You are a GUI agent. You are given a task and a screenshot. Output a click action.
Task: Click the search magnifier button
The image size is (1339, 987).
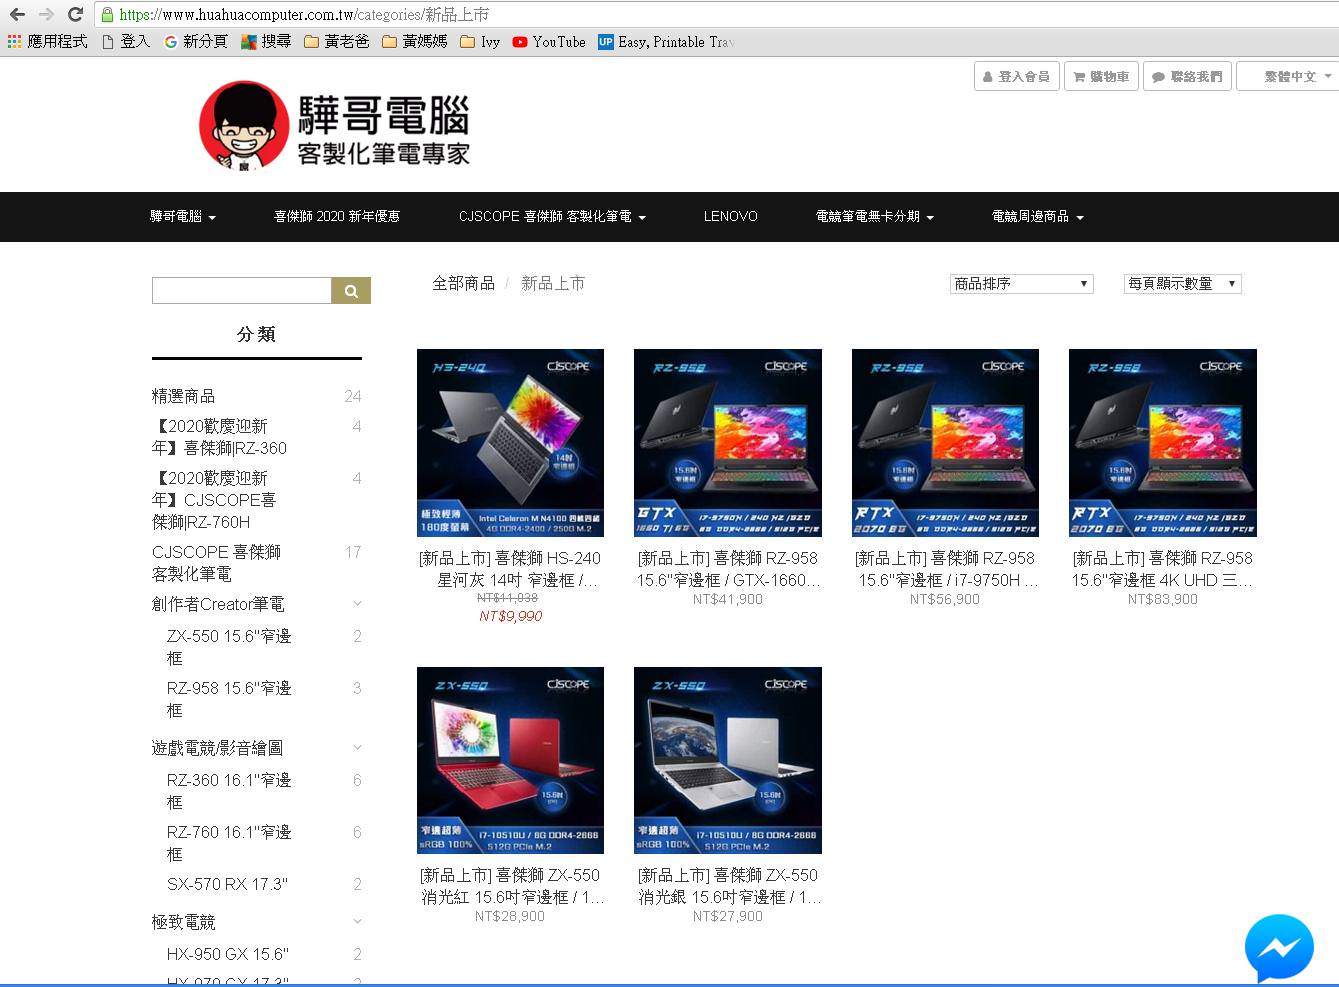click(351, 290)
